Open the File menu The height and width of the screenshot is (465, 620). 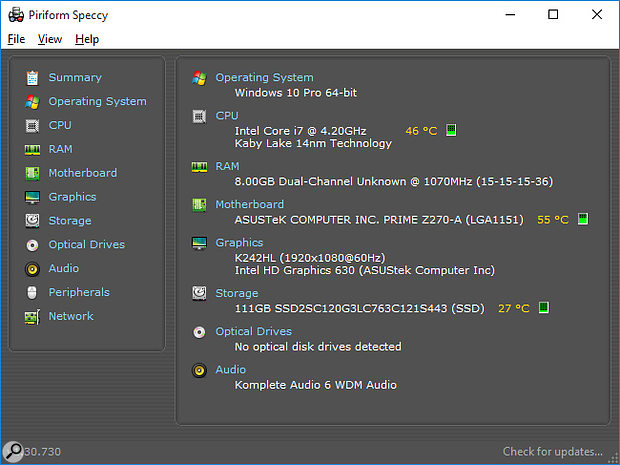[x=16, y=39]
